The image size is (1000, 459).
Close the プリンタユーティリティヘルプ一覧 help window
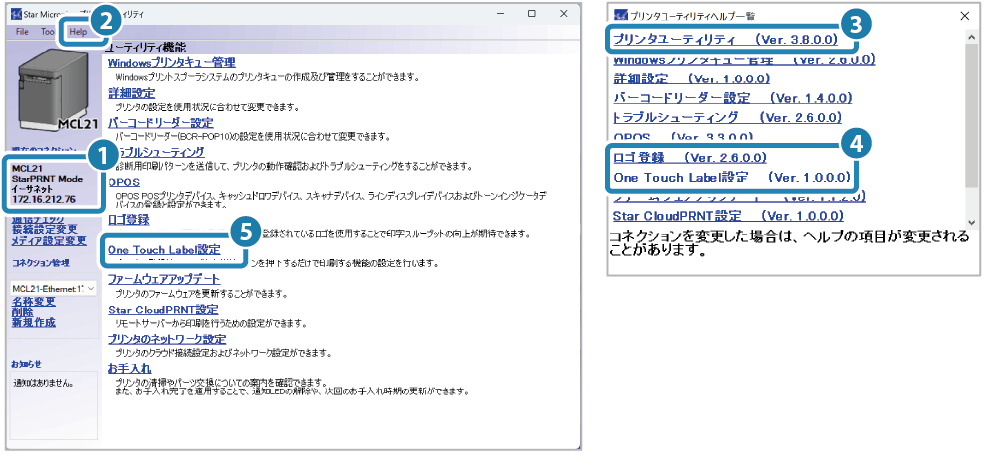pos(965,17)
